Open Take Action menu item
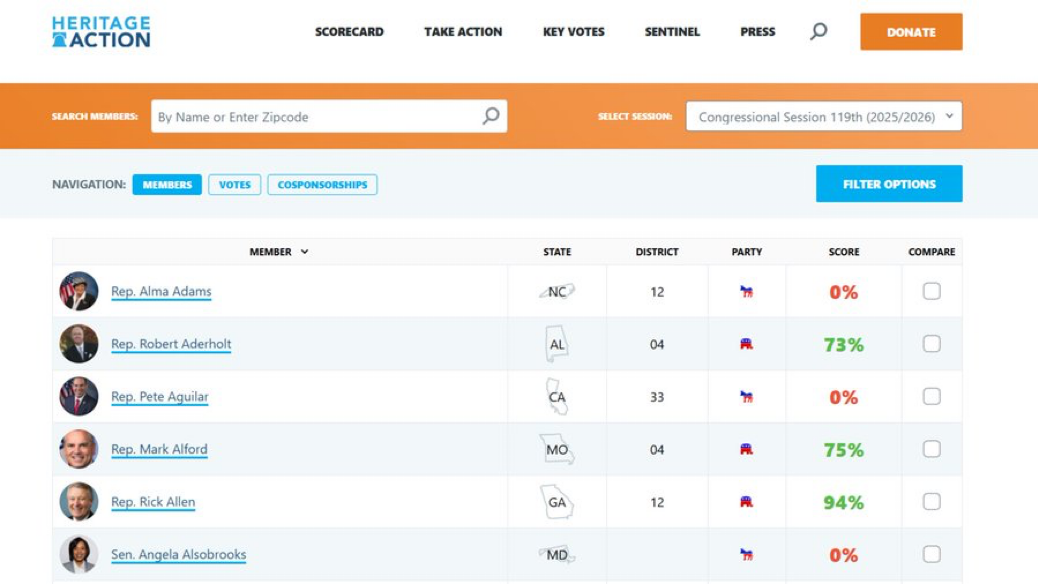This screenshot has width=1038, height=584. click(463, 32)
